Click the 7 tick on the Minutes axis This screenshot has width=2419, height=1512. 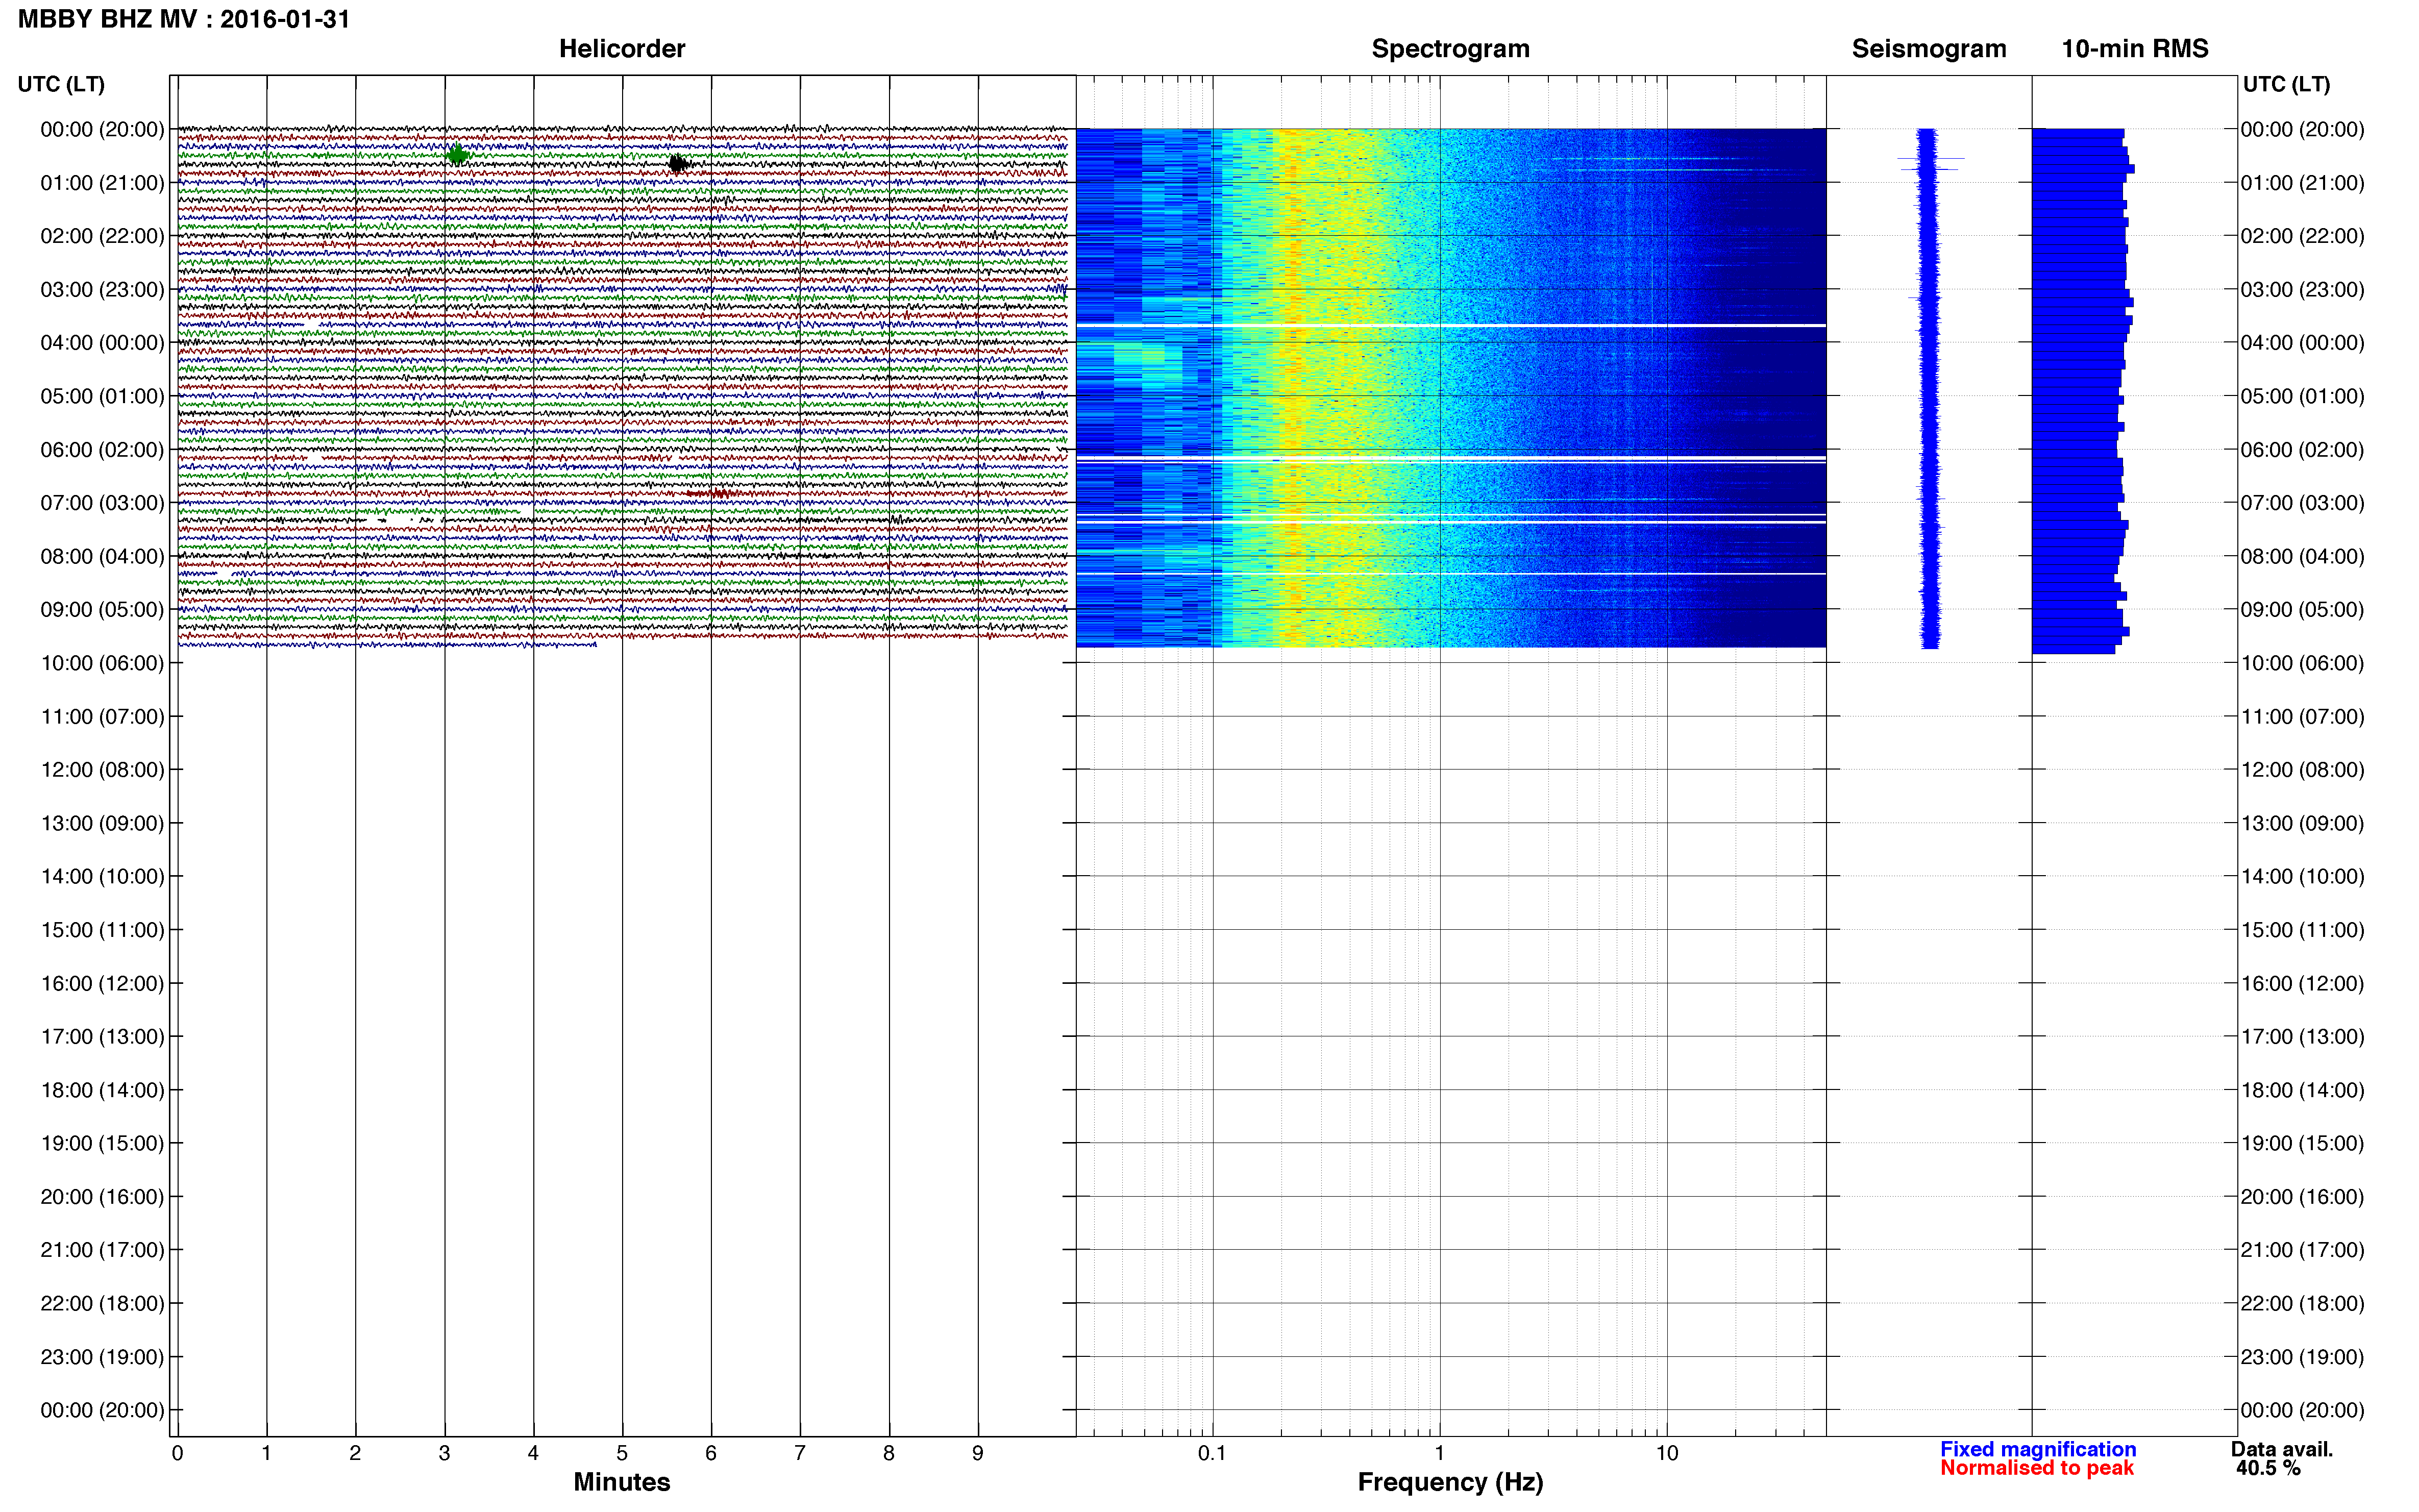coord(800,1453)
